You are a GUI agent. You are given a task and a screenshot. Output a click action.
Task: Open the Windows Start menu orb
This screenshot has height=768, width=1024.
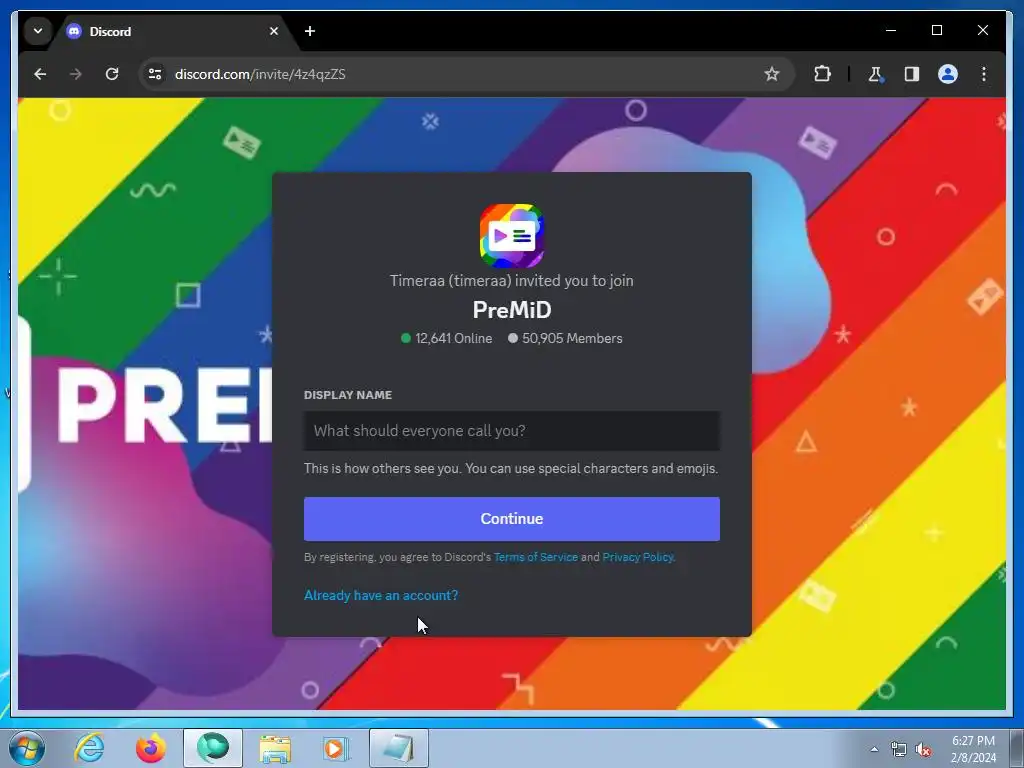(27, 748)
